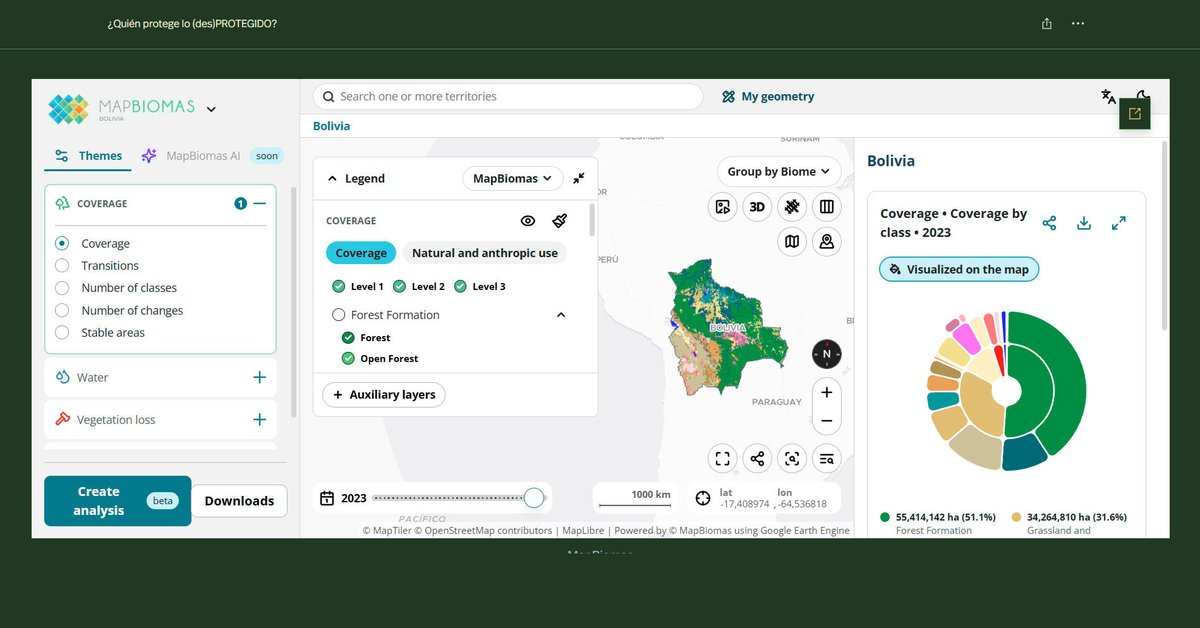Open the basemap selection icon
The width and height of the screenshot is (1200, 628).
pos(792,241)
